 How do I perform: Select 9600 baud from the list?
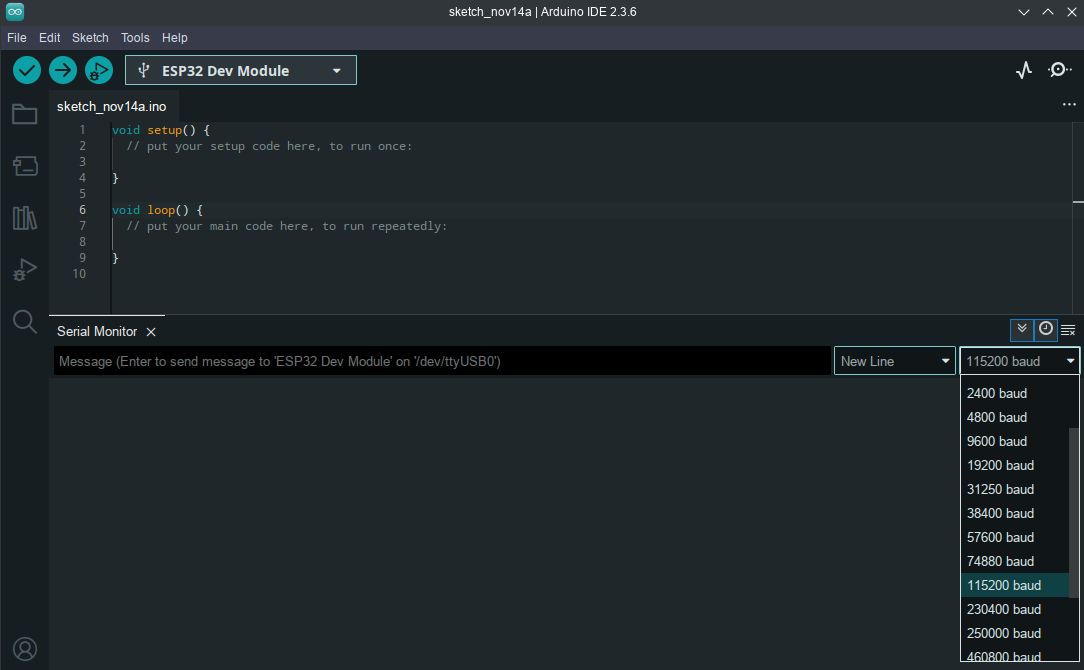pos(1014,441)
